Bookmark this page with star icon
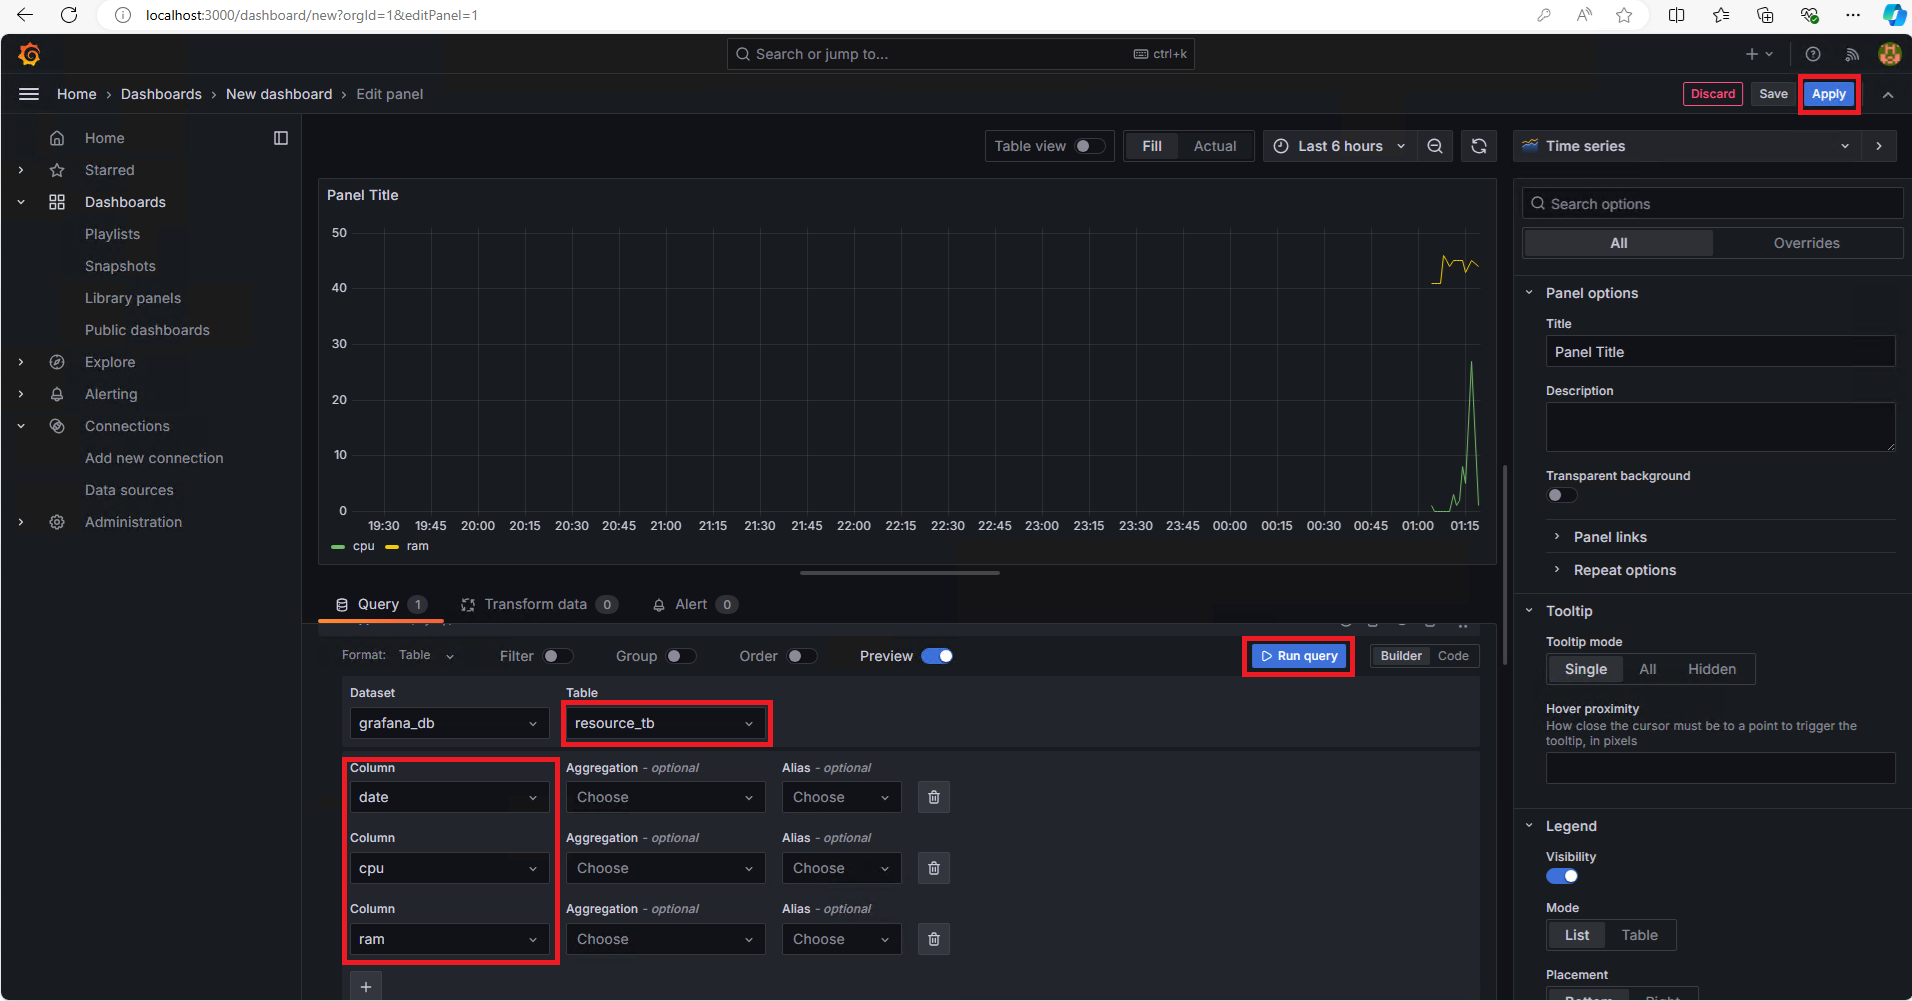The width and height of the screenshot is (1912, 1001). coord(1624,15)
